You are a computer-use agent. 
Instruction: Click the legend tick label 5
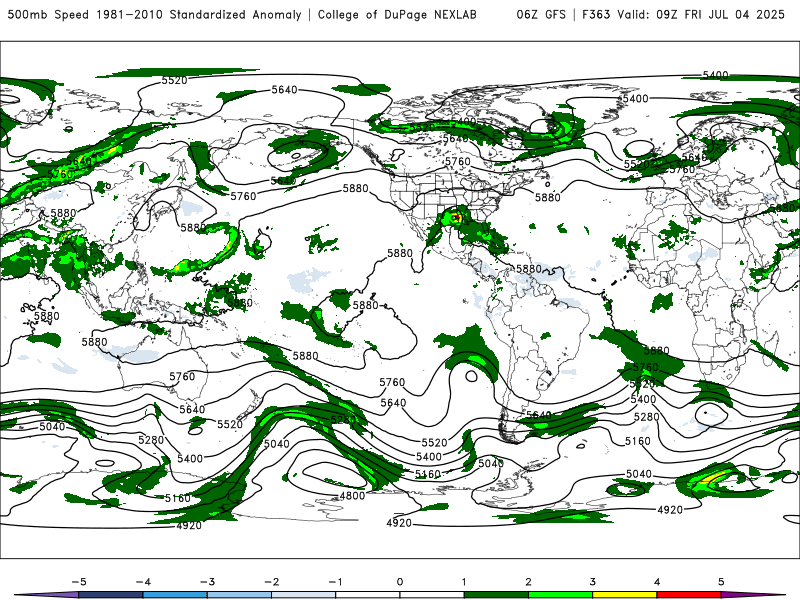(x=721, y=582)
